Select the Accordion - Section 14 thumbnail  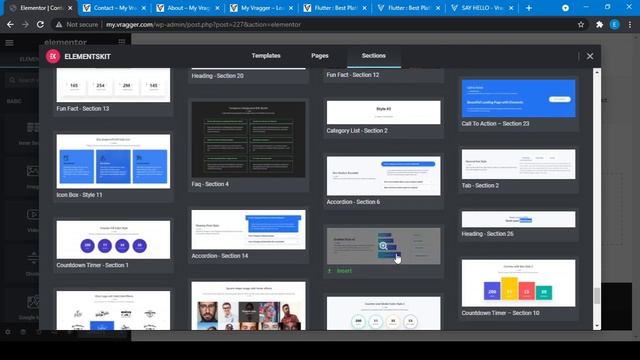point(248,229)
